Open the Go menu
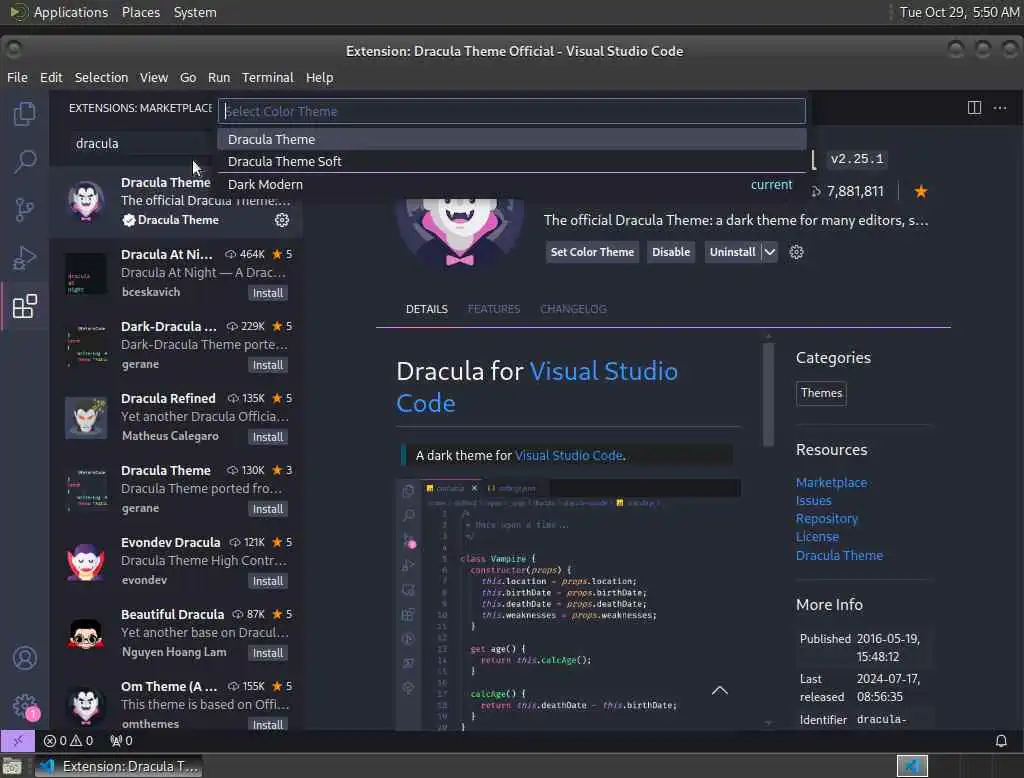1024x778 pixels. pyautogui.click(x=188, y=77)
